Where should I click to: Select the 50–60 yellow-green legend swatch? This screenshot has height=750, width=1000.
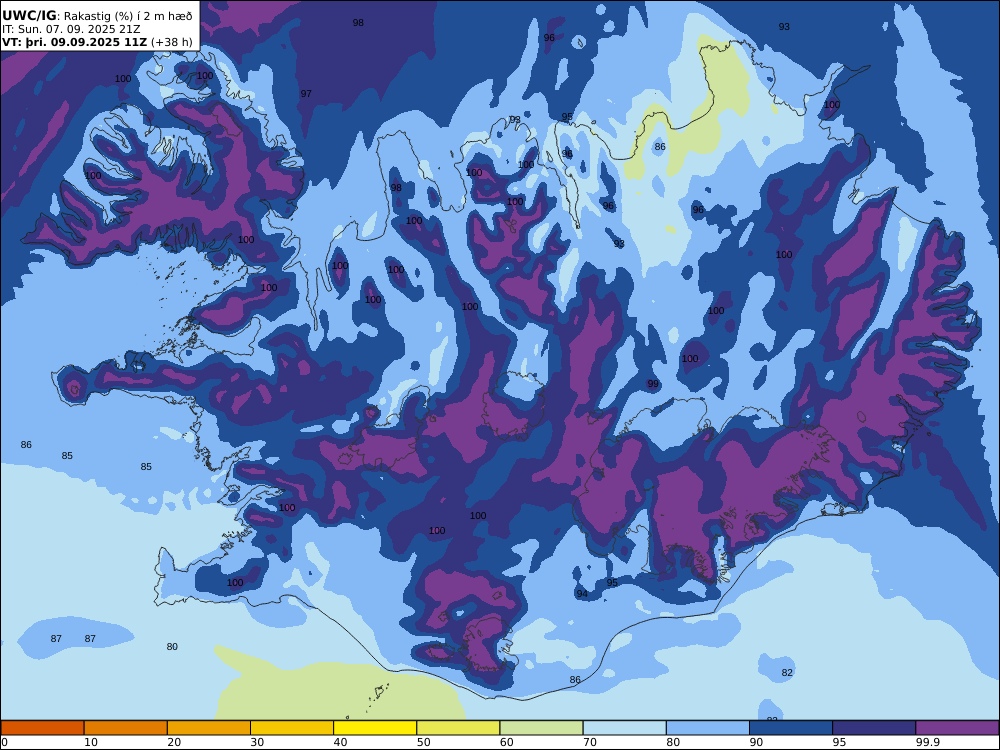(459, 728)
